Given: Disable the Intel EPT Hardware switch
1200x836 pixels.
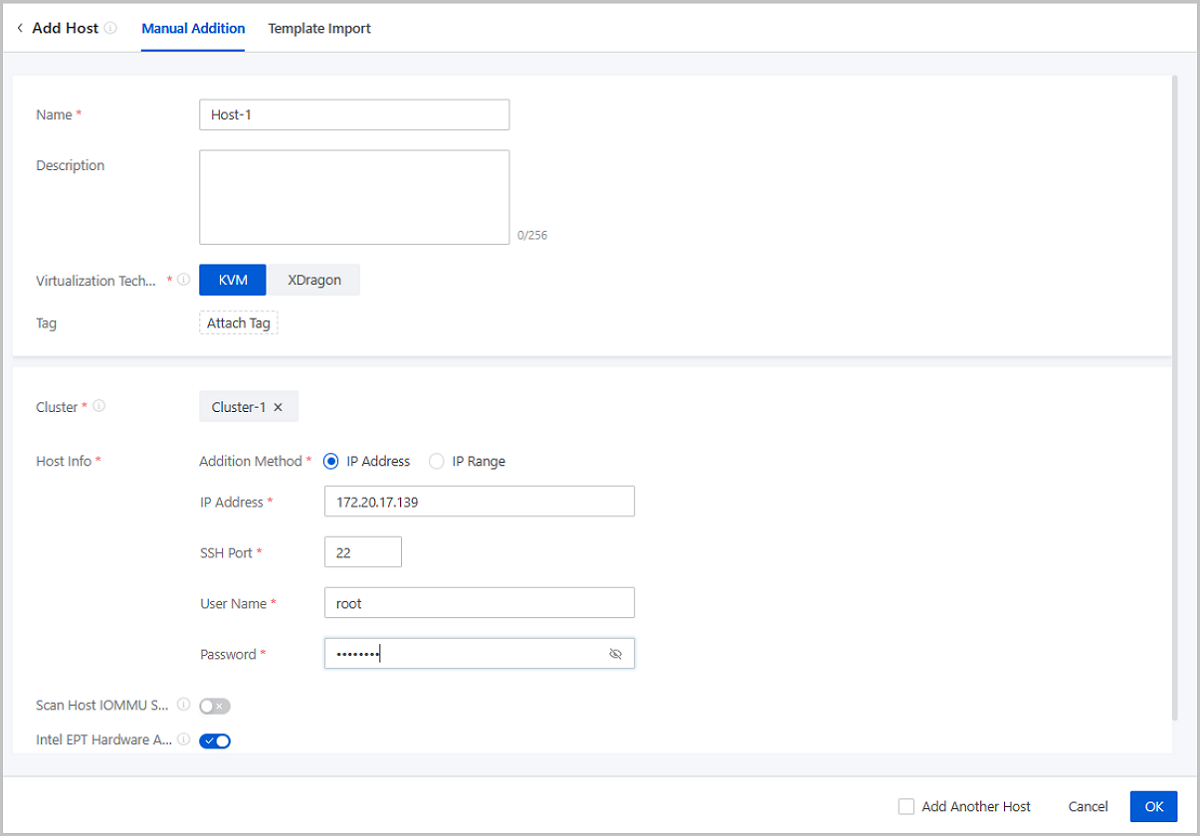Looking at the screenshot, I should point(215,741).
